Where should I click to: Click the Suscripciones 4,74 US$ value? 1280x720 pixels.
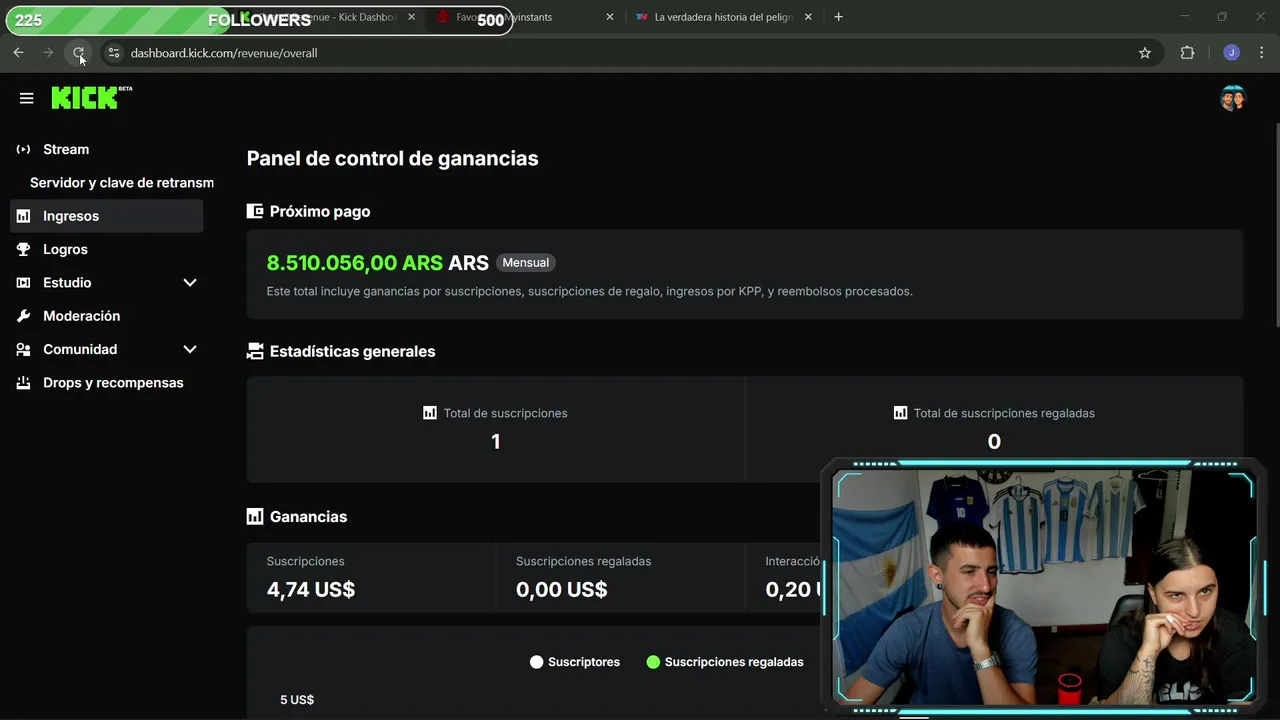(311, 589)
